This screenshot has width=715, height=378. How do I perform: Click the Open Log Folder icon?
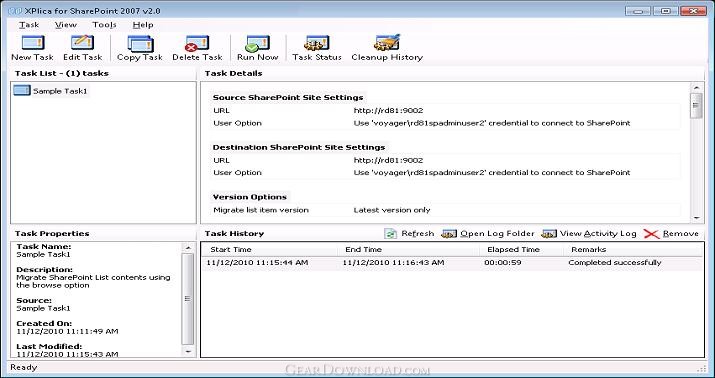449,234
